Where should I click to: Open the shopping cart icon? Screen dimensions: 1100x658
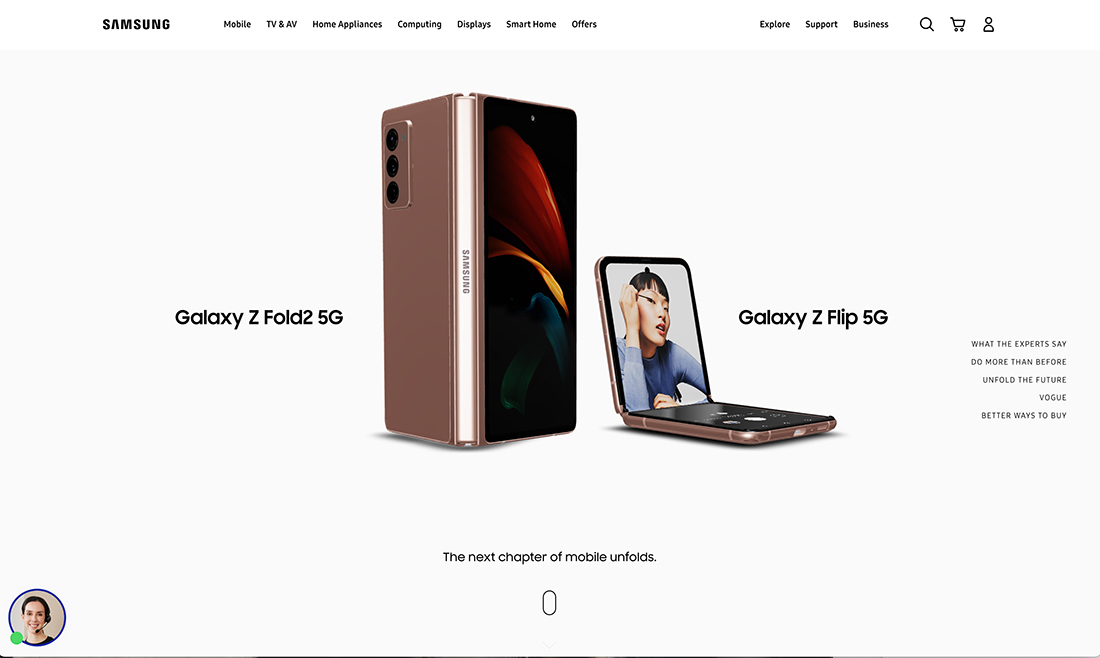coord(958,25)
